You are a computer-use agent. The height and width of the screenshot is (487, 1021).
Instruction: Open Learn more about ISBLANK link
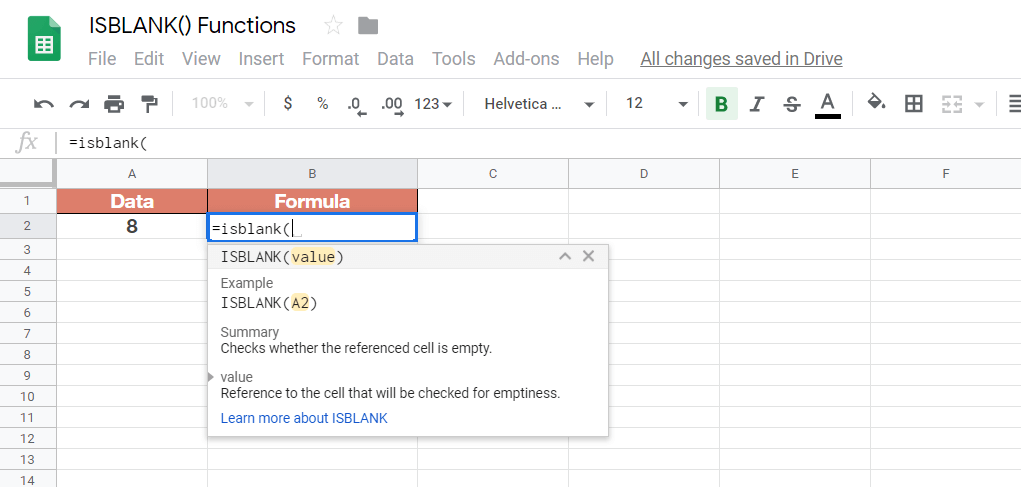(304, 418)
